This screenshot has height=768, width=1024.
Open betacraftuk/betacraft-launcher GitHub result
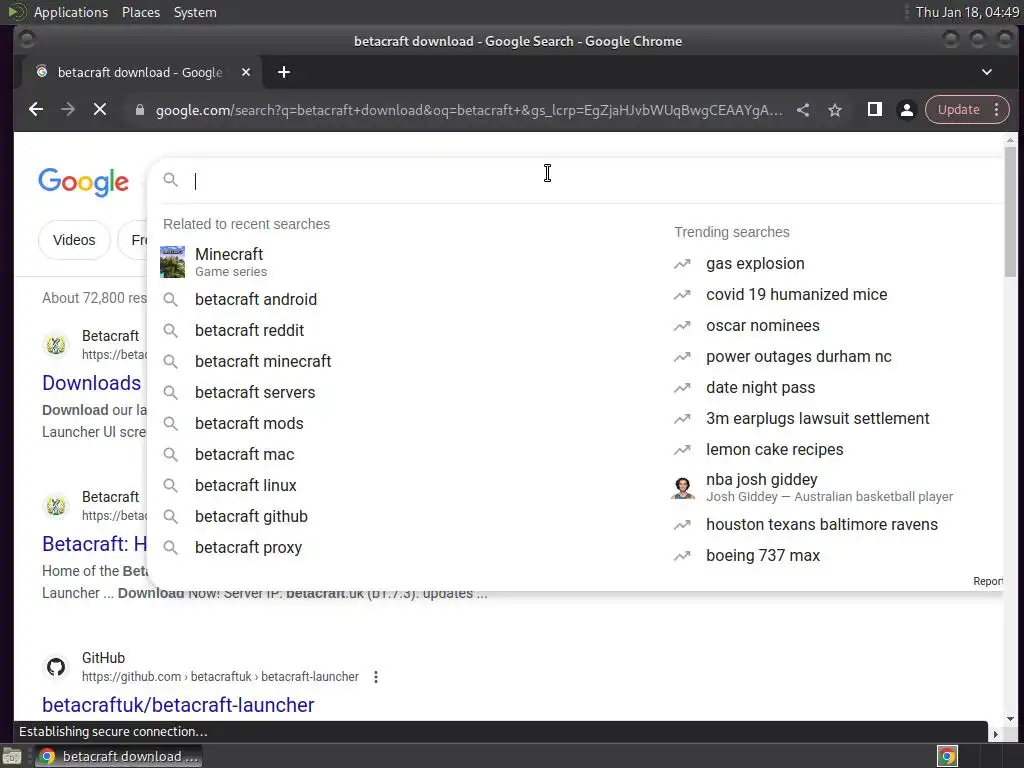pyautogui.click(x=178, y=705)
